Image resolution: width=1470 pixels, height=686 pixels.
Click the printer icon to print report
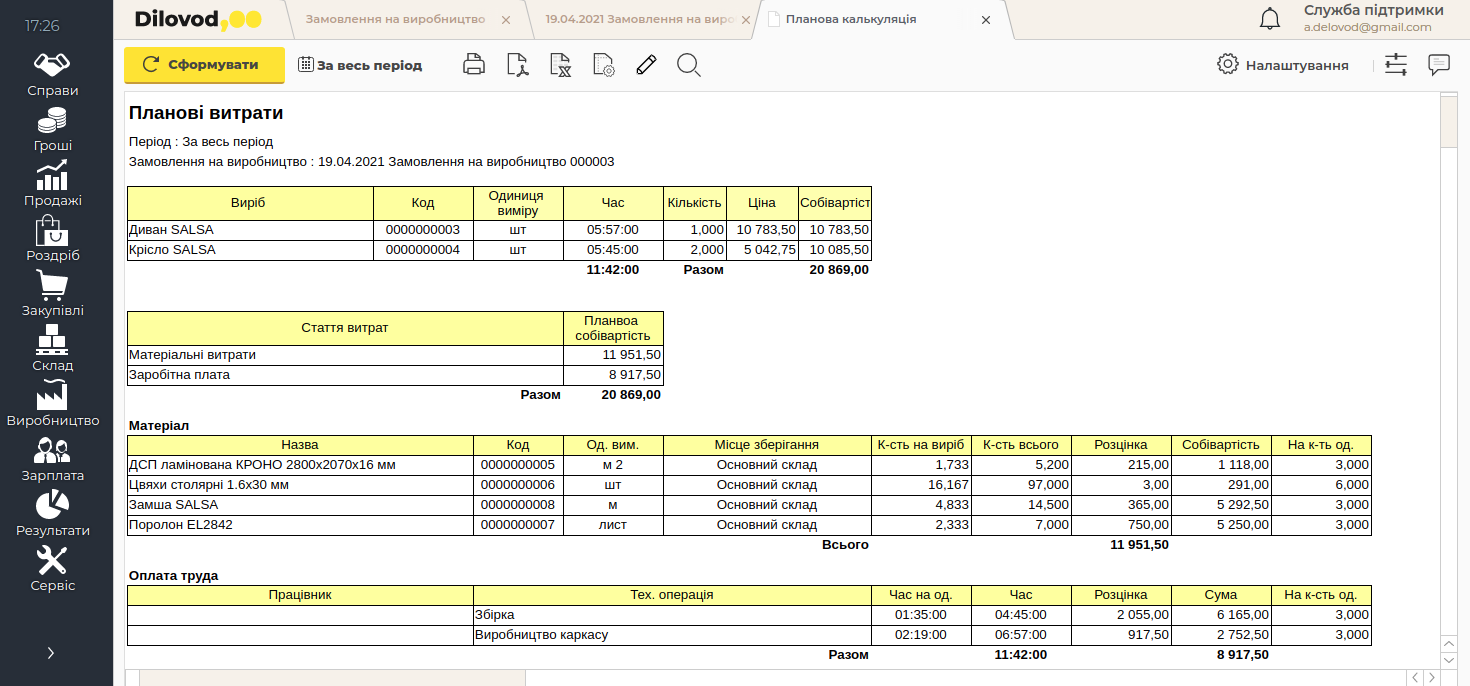click(474, 65)
